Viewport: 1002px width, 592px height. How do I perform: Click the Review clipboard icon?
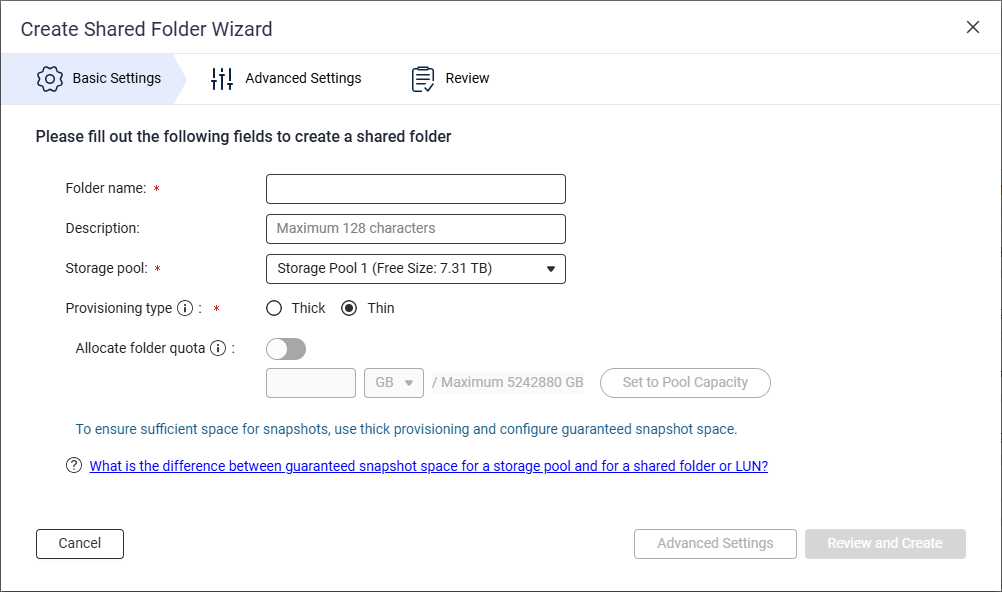click(423, 79)
